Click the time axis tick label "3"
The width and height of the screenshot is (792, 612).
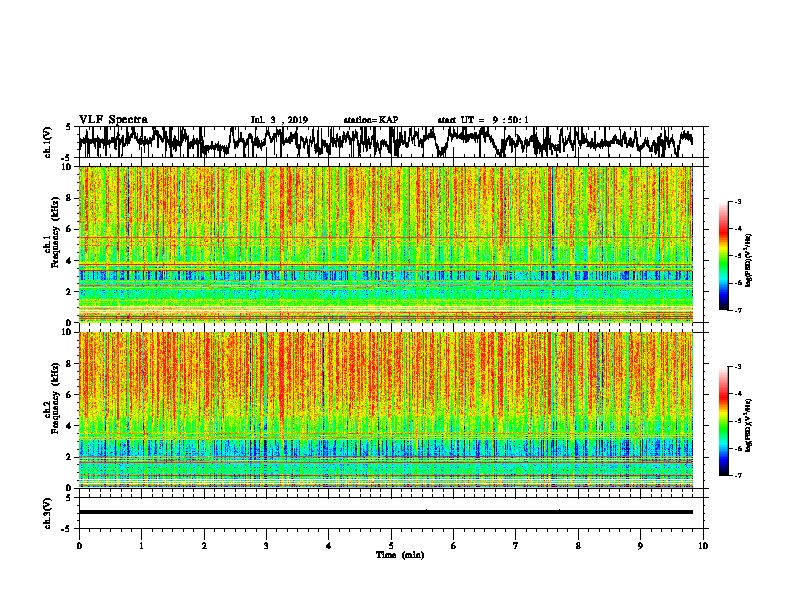click(266, 546)
